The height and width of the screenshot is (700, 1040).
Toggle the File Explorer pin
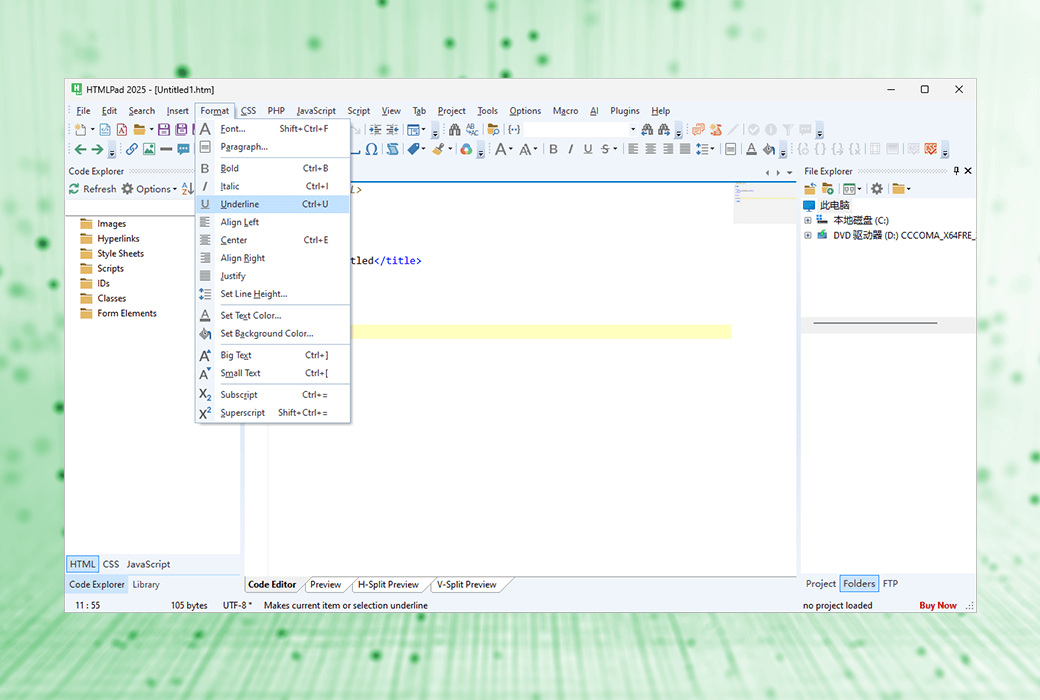[956, 171]
